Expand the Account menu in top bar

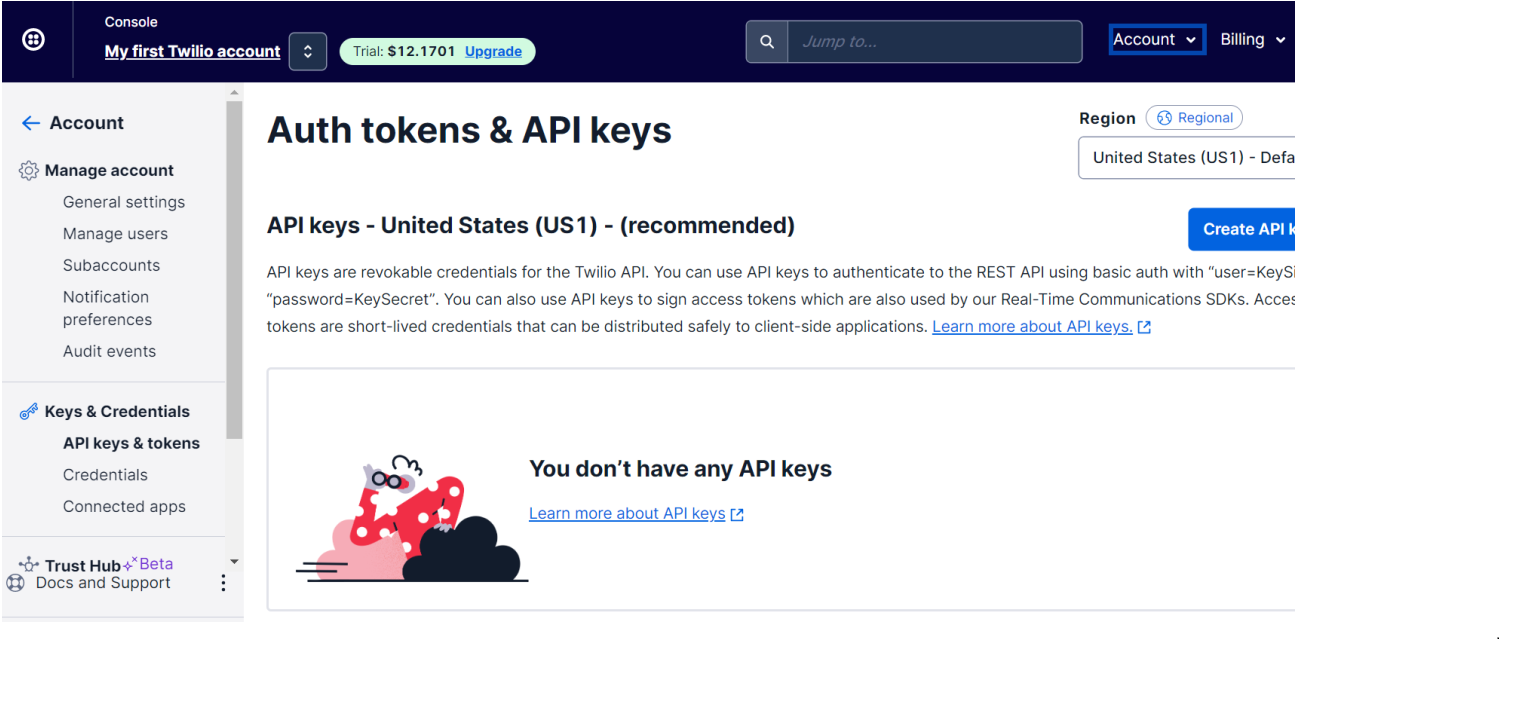click(x=1156, y=40)
